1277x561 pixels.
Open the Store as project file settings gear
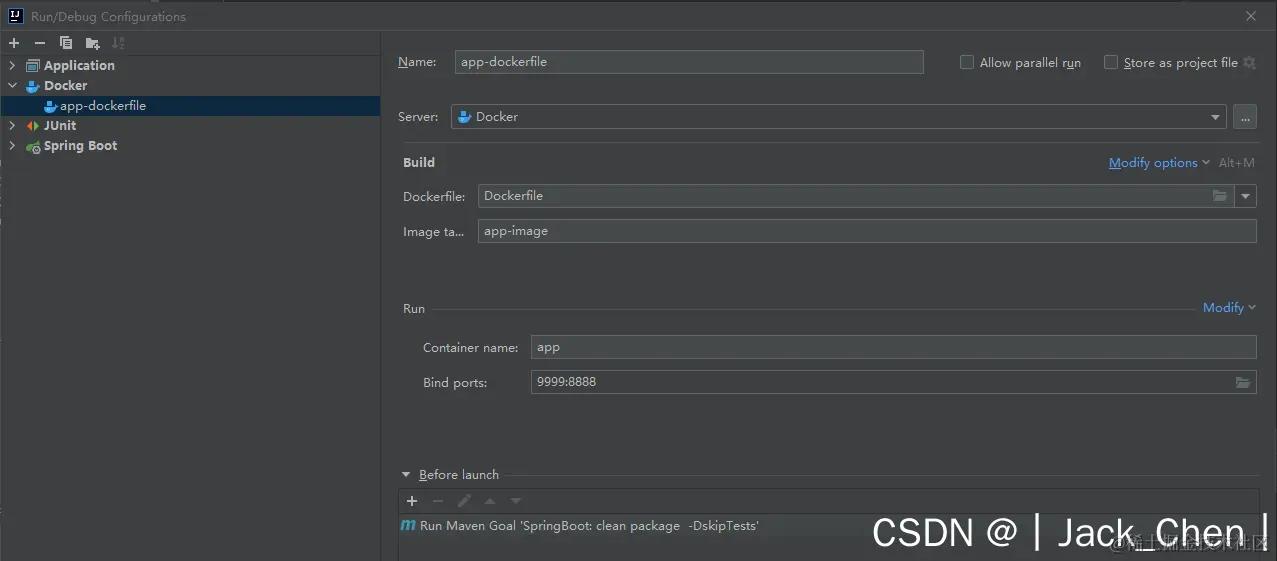pyautogui.click(x=1249, y=62)
